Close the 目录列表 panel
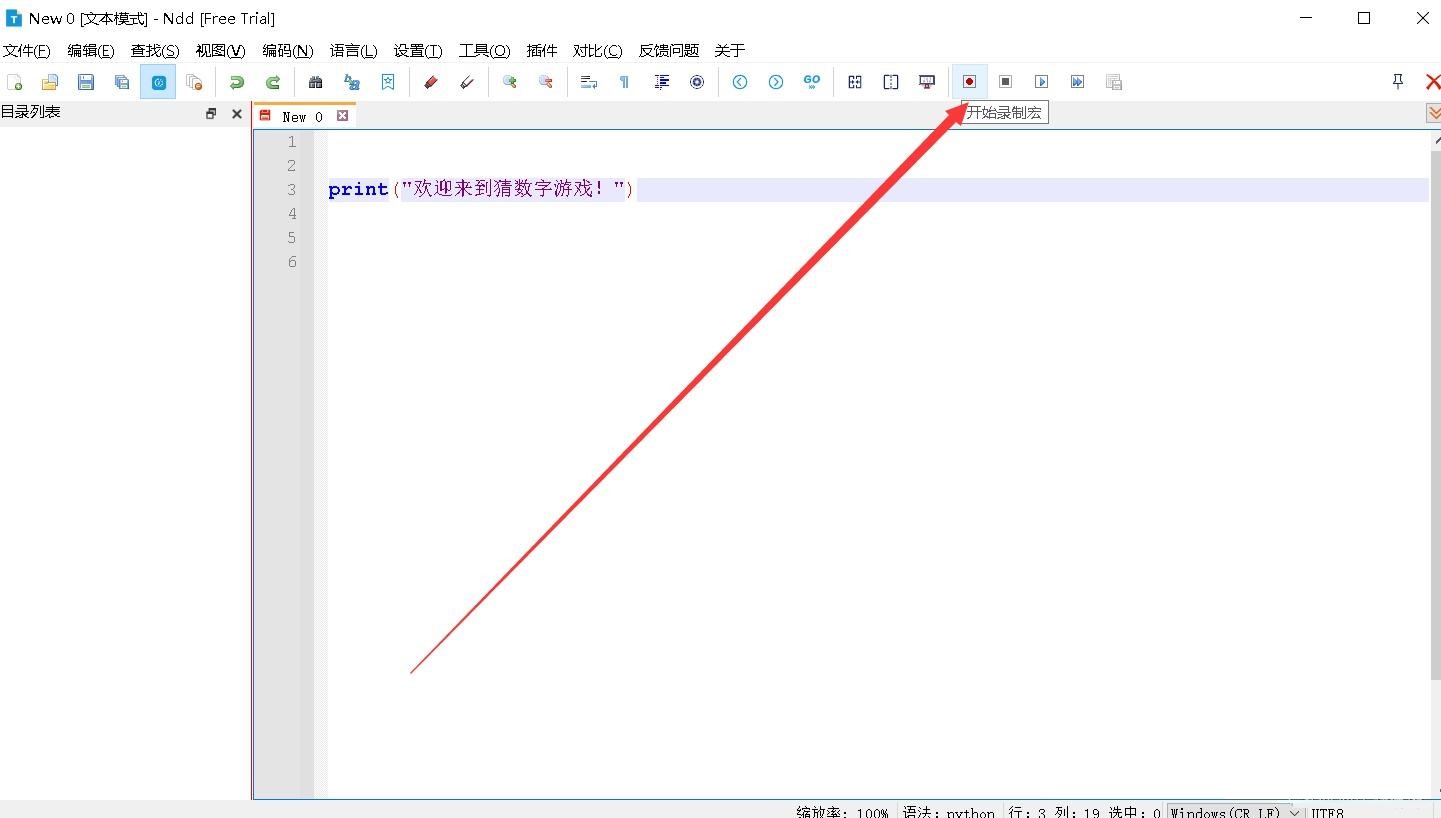This screenshot has width=1441, height=818. [237, 114]
